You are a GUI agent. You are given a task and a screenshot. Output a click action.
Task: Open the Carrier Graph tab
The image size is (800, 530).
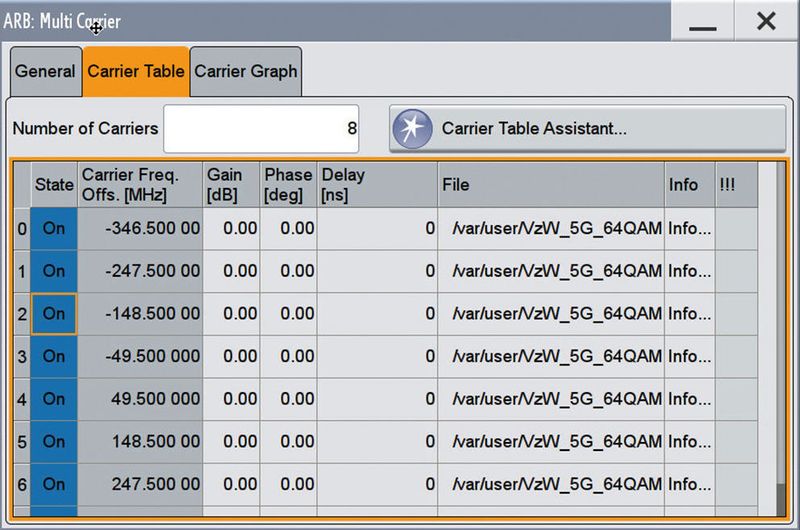(245, 72)
